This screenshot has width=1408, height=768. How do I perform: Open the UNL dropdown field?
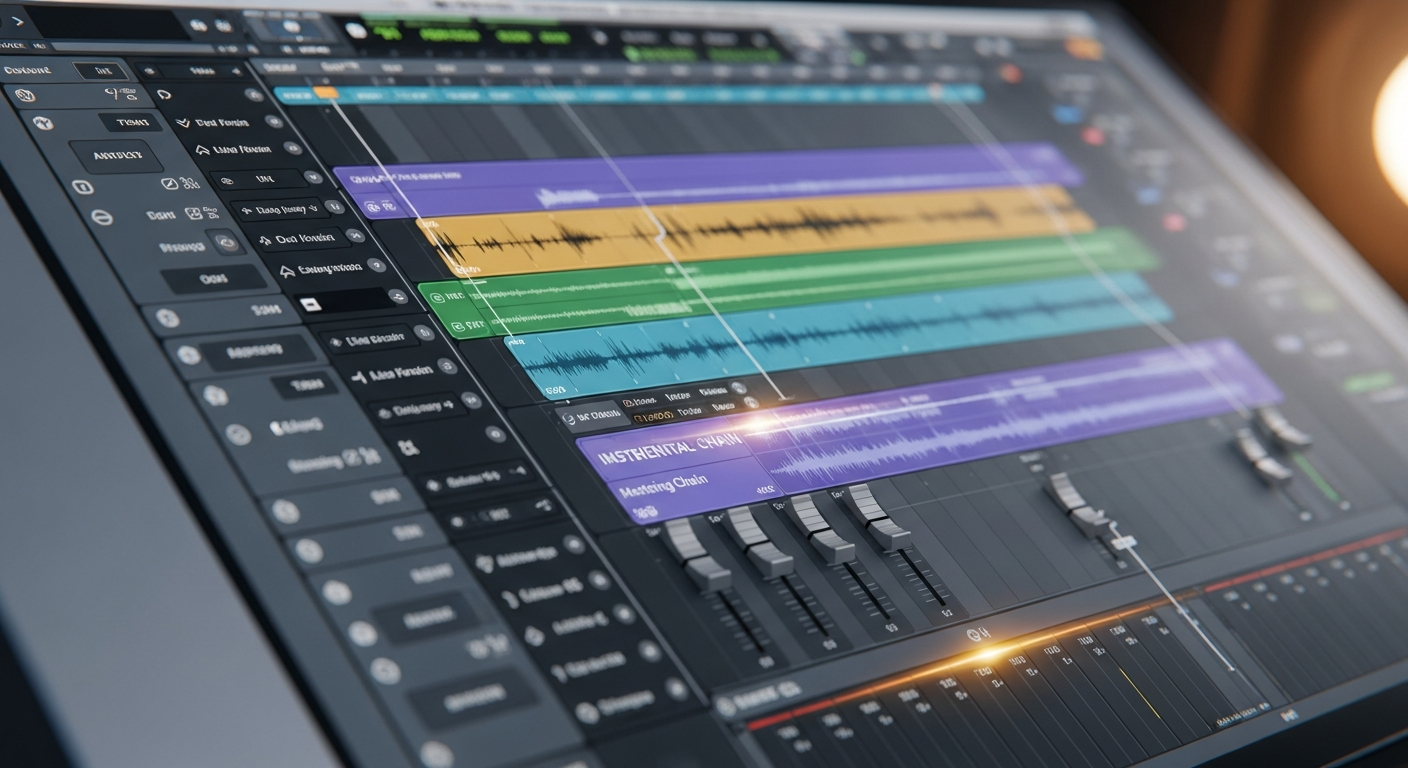(260, 180)
